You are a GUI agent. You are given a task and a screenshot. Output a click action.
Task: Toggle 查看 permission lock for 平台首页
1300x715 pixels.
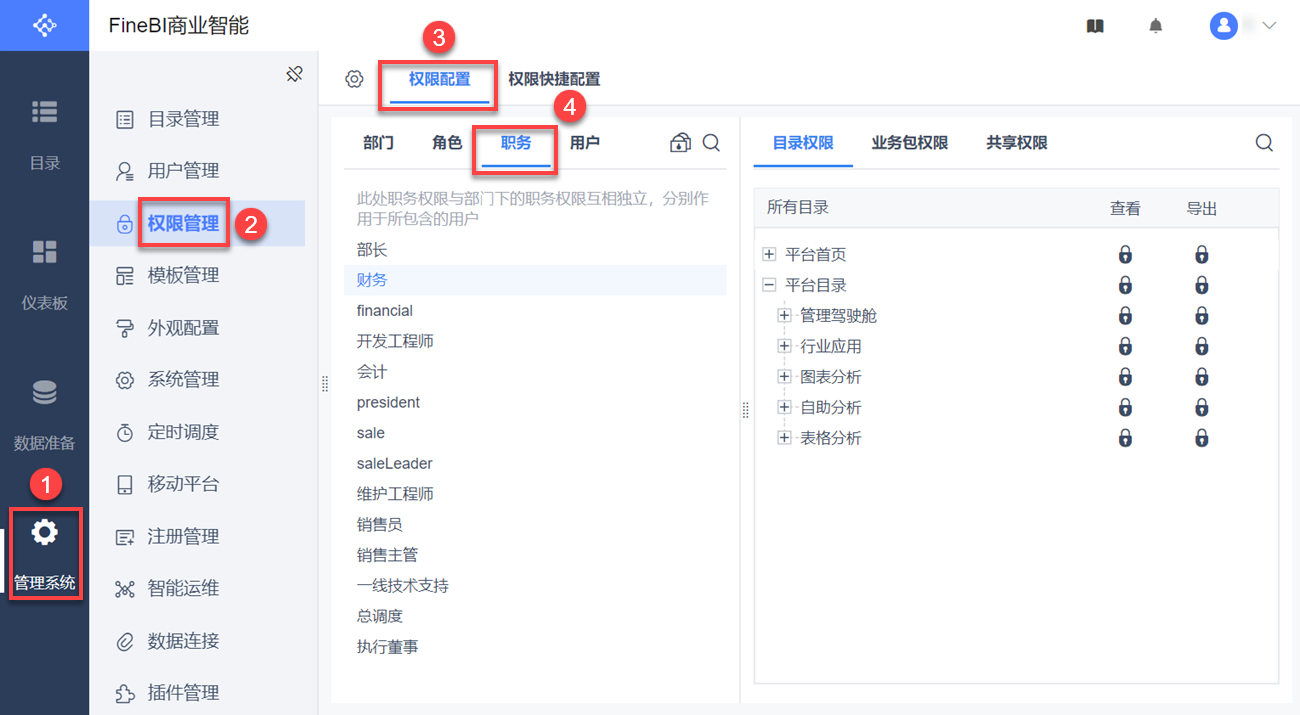coord(1125,255)
